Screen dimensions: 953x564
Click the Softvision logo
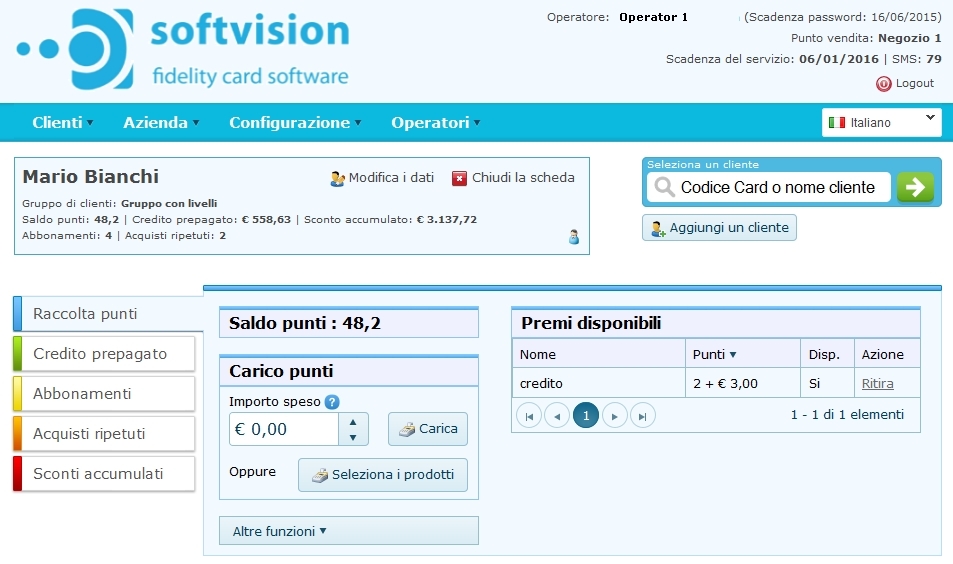[x=183, y=49]
